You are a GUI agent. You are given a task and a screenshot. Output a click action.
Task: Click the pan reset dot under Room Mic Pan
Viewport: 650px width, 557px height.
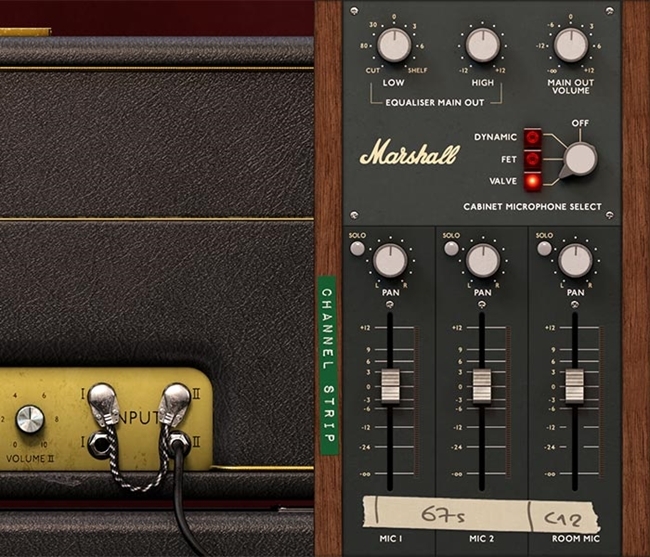click(x=575, y=305)
